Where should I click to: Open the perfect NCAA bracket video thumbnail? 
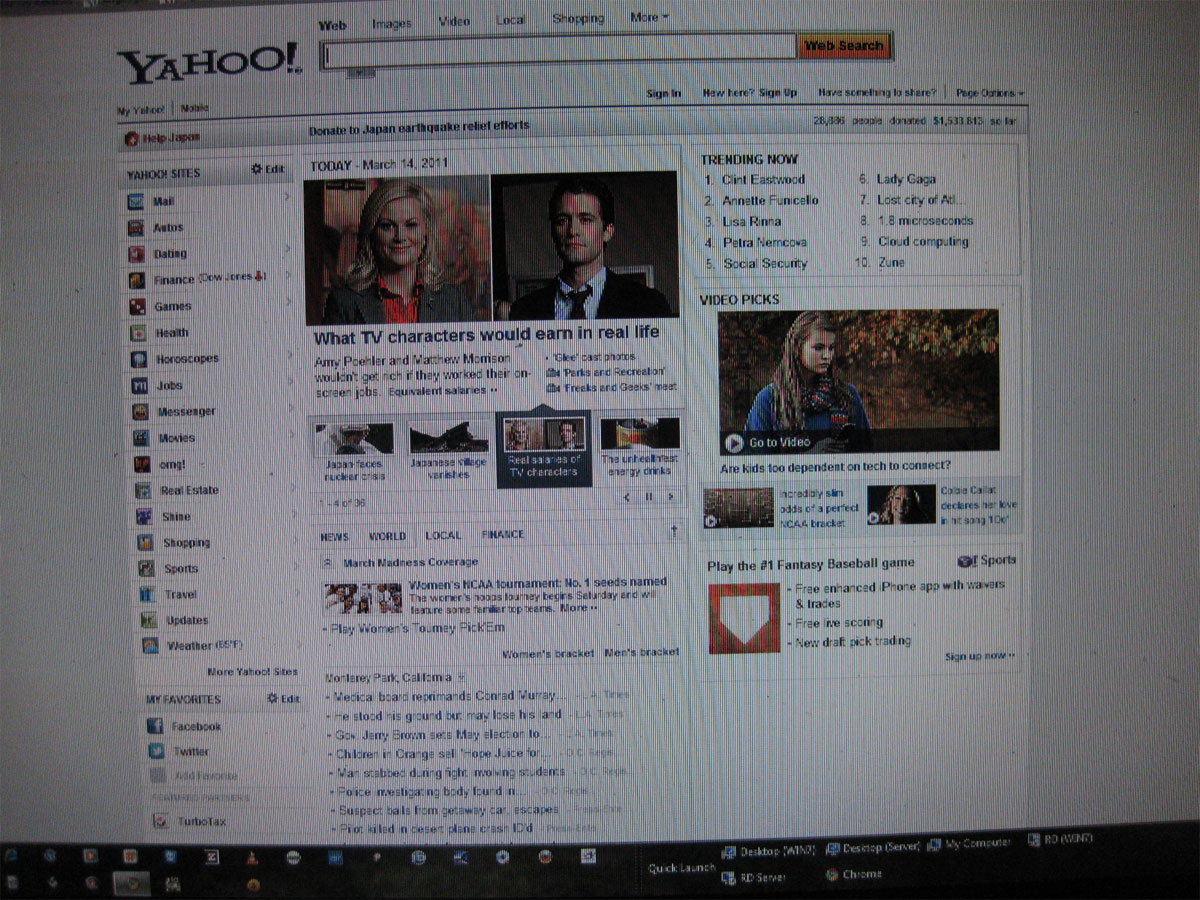pos(738,507)
